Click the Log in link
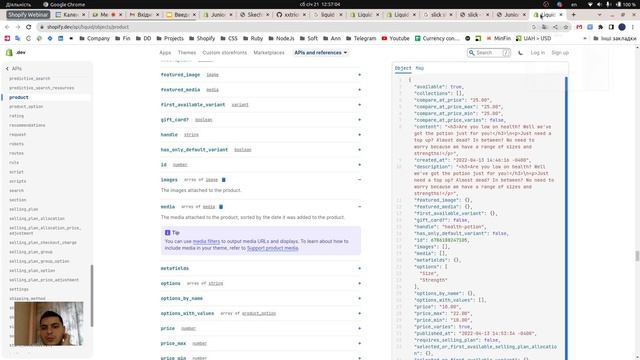This screenshot has height=360, width=640. (538, 53)
